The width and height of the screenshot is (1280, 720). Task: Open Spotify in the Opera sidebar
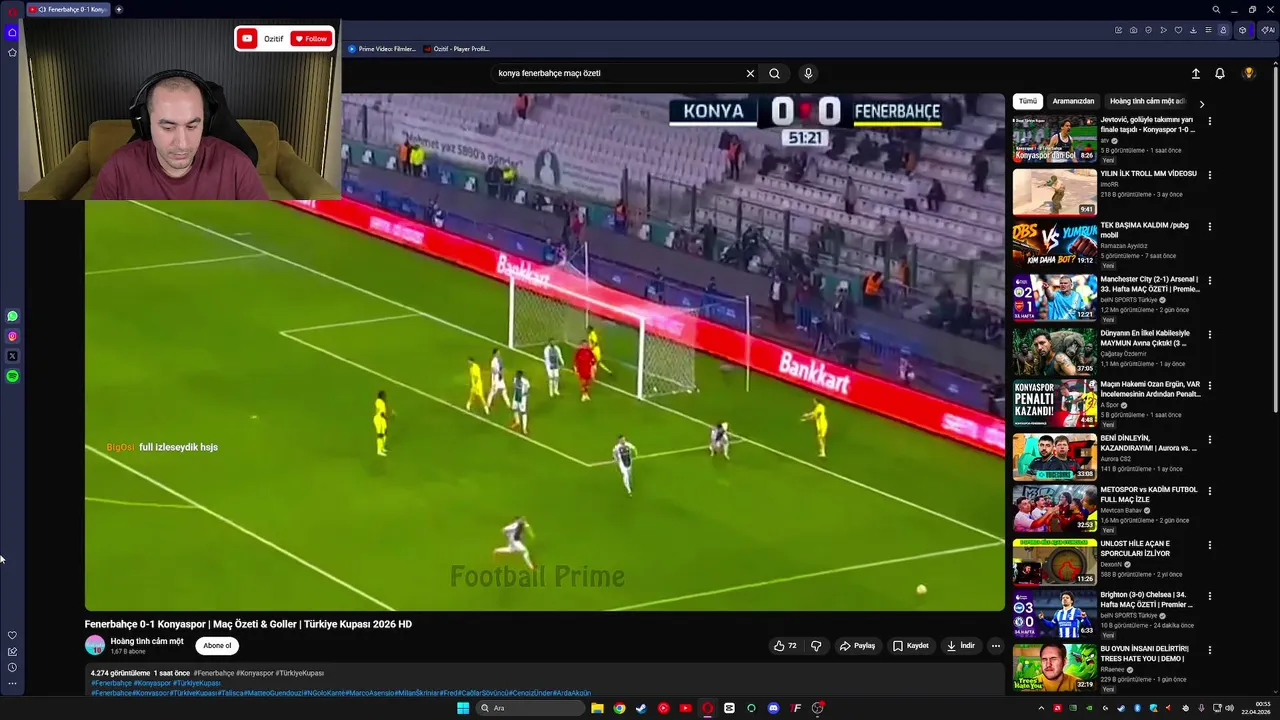[12, 376]
